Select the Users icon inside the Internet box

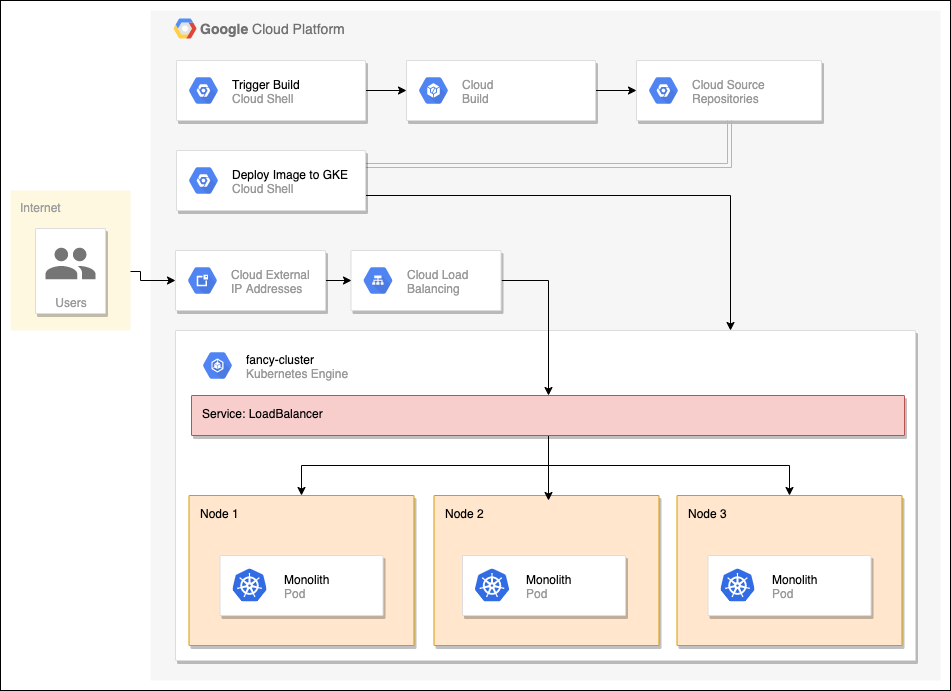(x=70, y=263)
